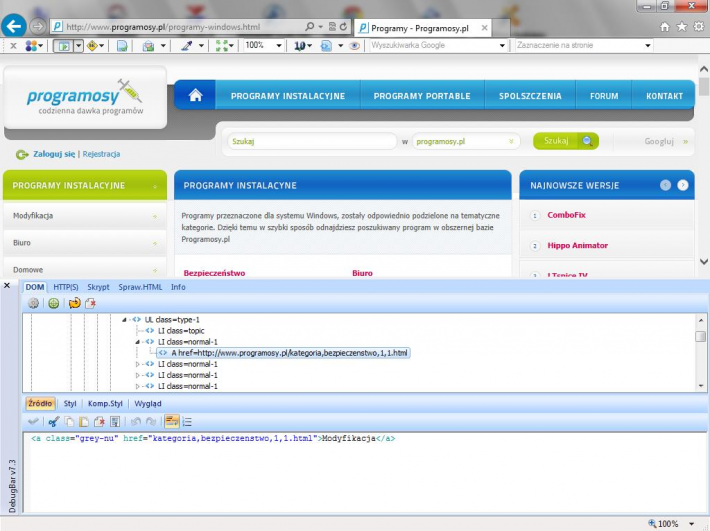
Task: Click the yellow diamond toolbar icon
Action: 92,46
